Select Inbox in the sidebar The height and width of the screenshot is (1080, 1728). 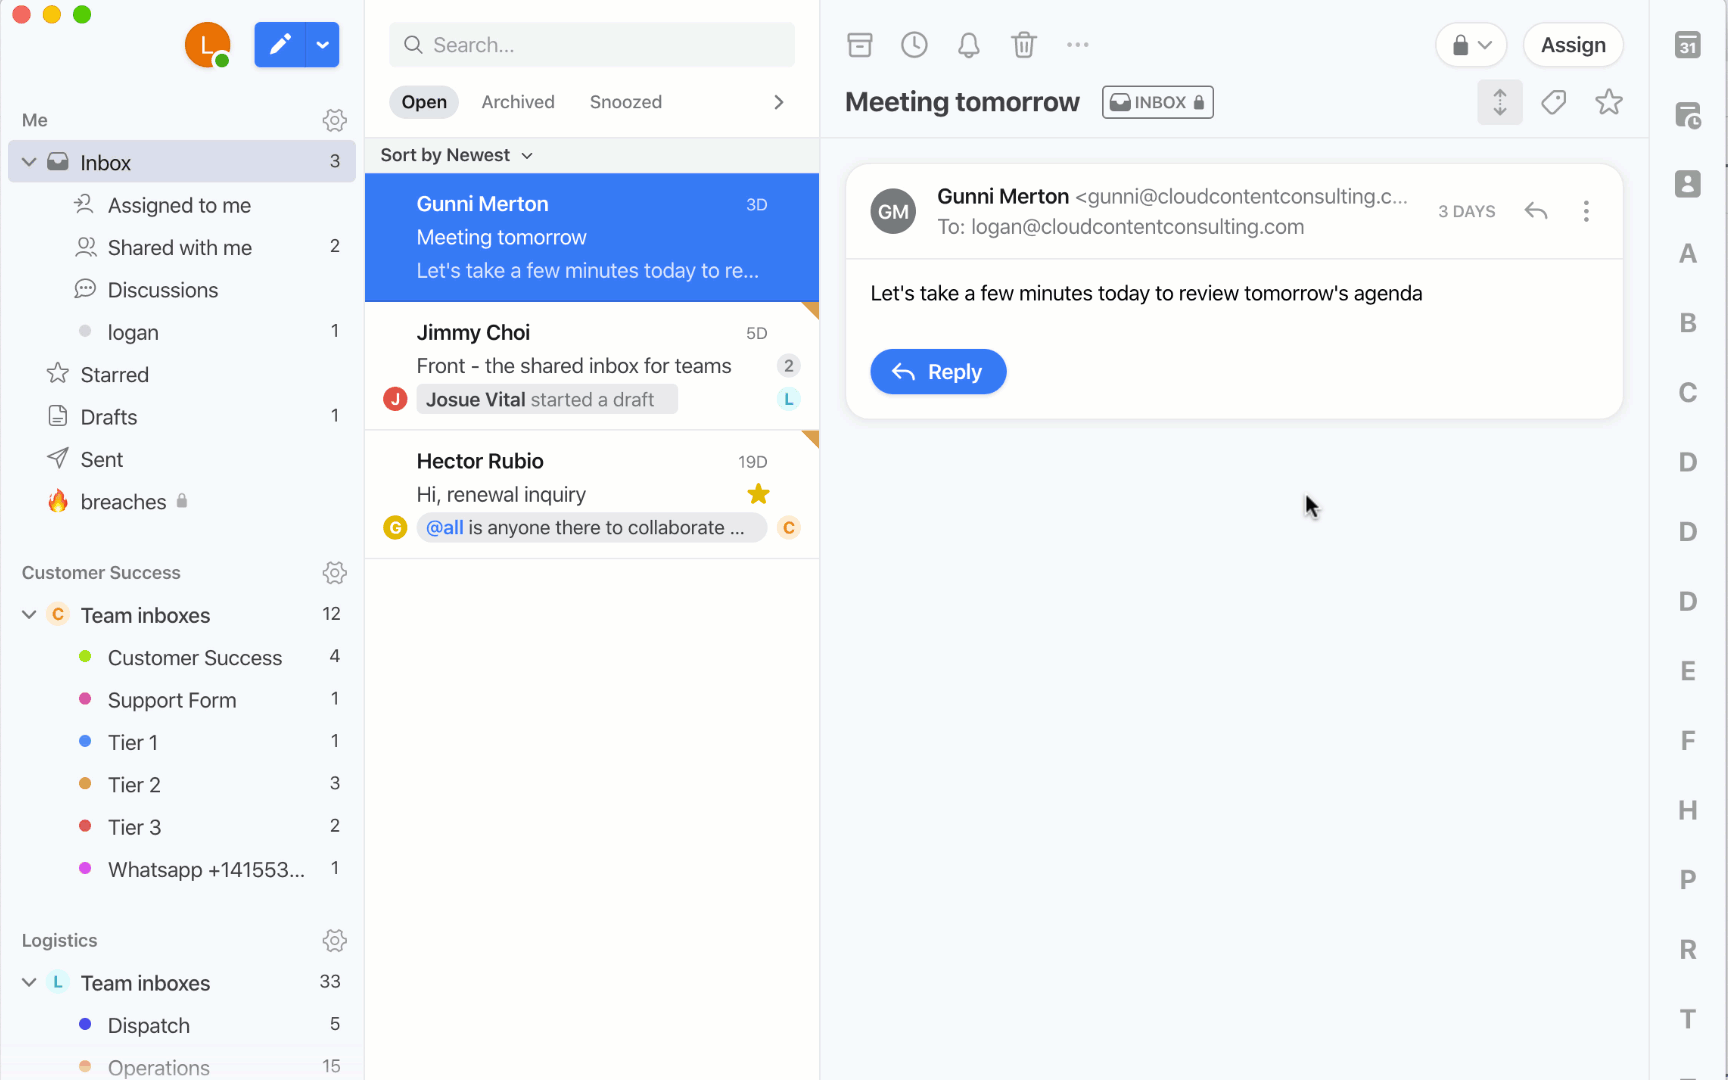point(182,162)
